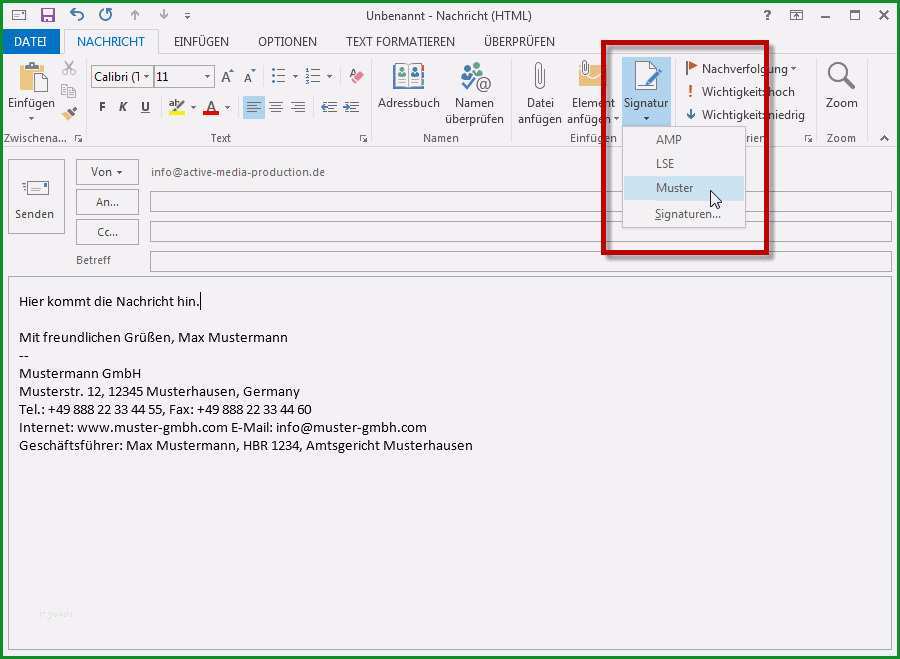Screen dimensions: 900x659
Task: Copy selection with the copy icon
Action: coord(68,91)
